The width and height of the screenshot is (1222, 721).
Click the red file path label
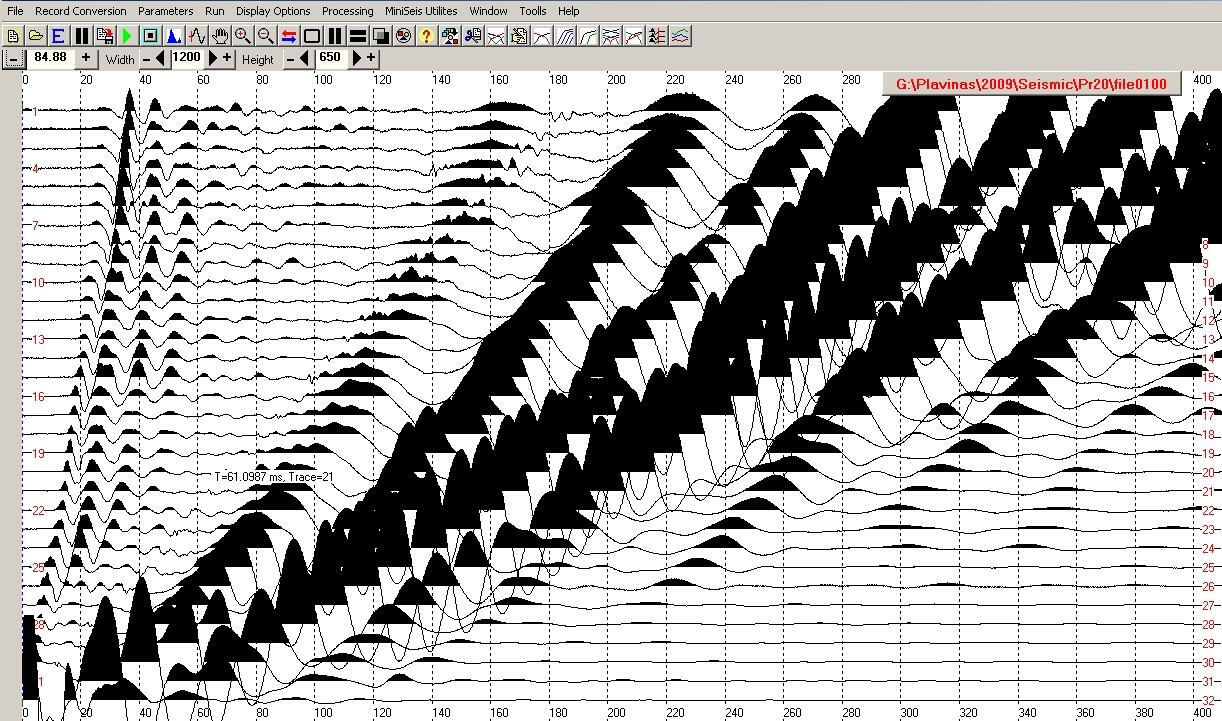[x=1031, y=84]
